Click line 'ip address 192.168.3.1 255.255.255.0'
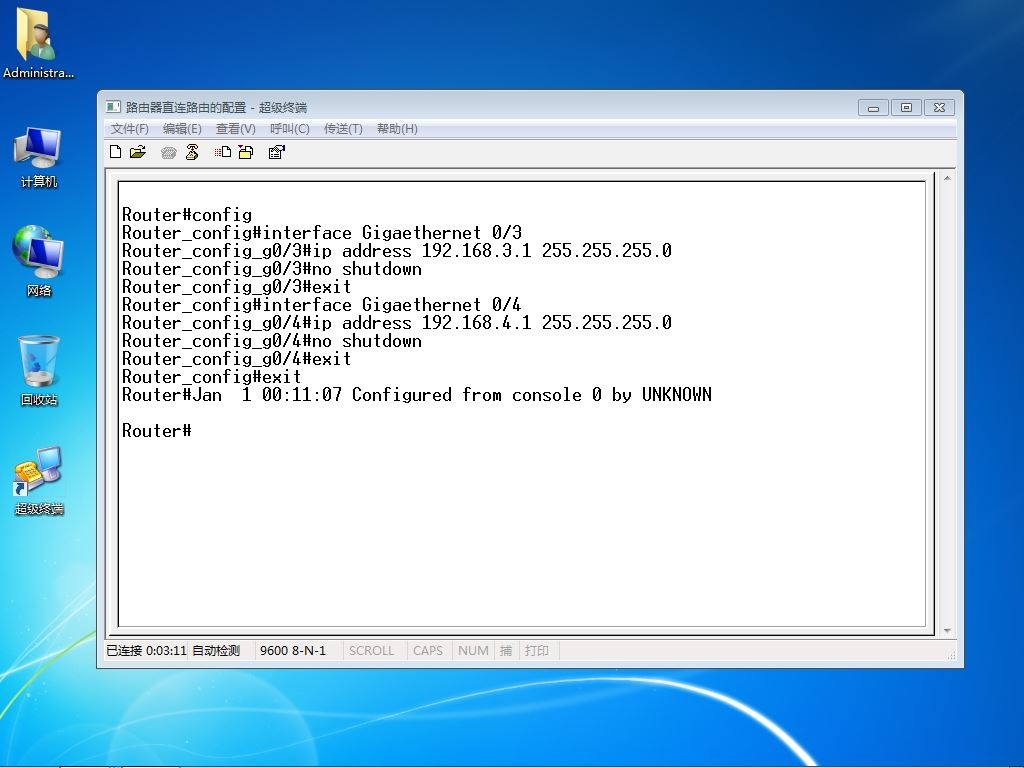This screenshot has width=1024, height=768. (396, 251)
